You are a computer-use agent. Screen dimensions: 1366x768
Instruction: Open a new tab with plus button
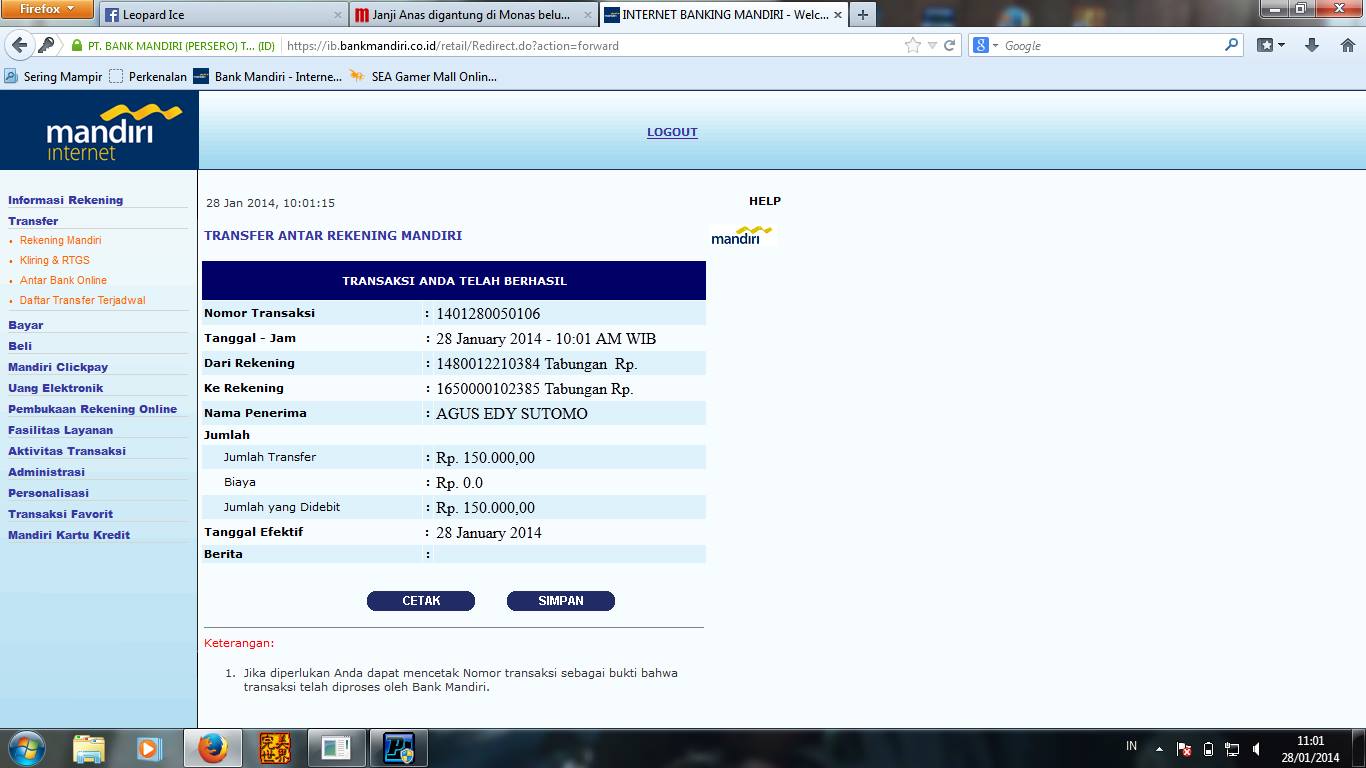click(862, 15)
